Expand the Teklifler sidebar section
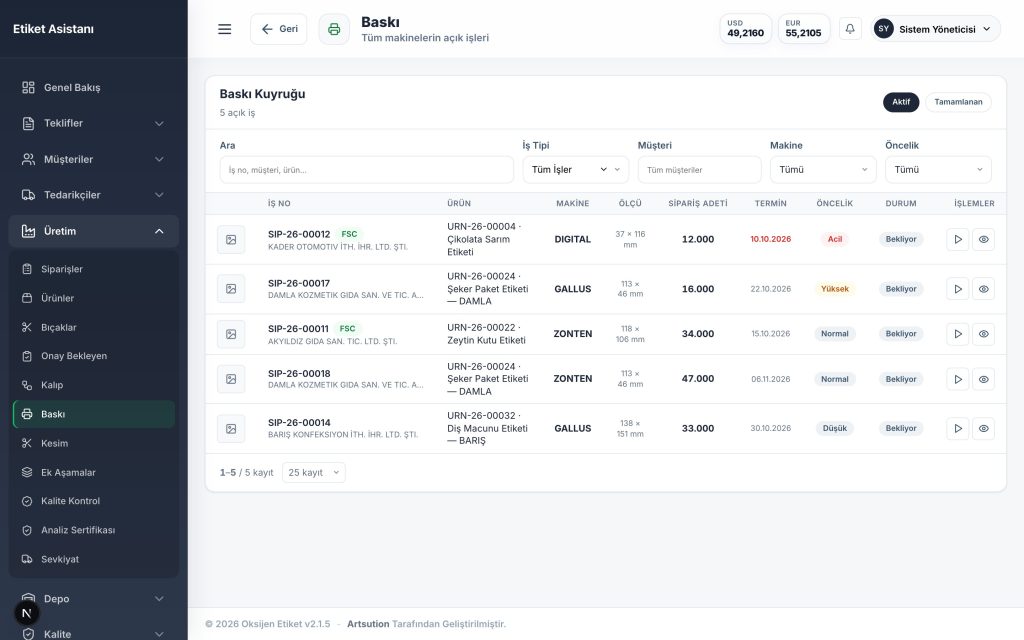The image size is (1024, 640). [x=93, y=123]
